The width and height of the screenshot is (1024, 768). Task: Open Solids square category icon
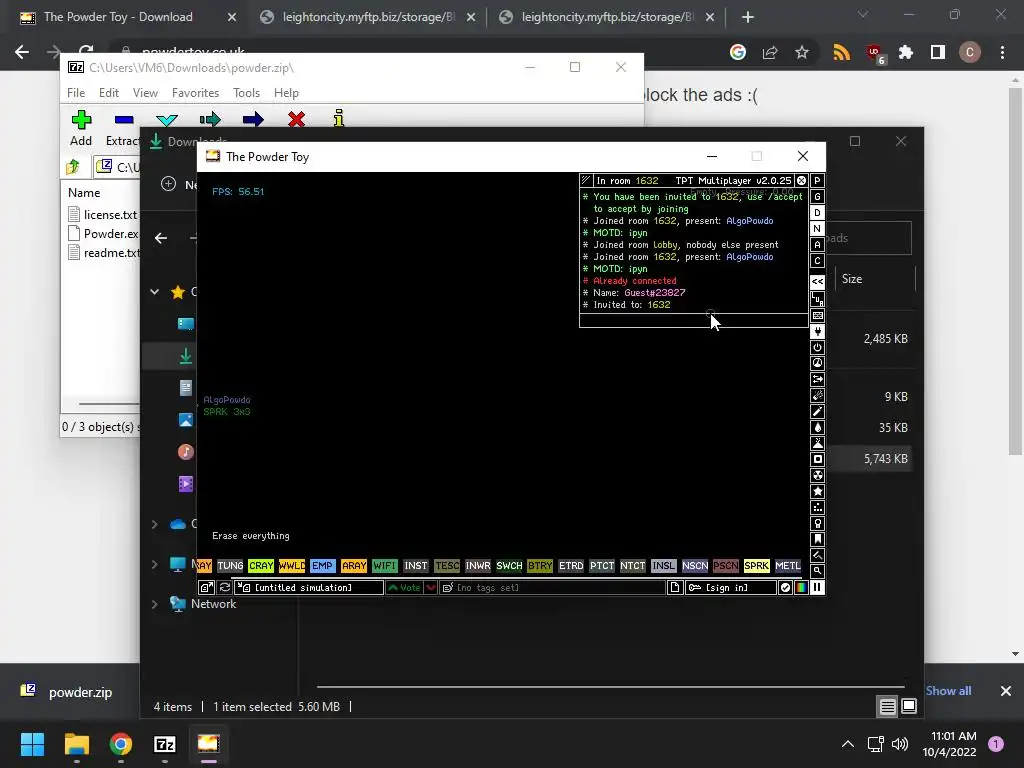(x=817, y=459)
